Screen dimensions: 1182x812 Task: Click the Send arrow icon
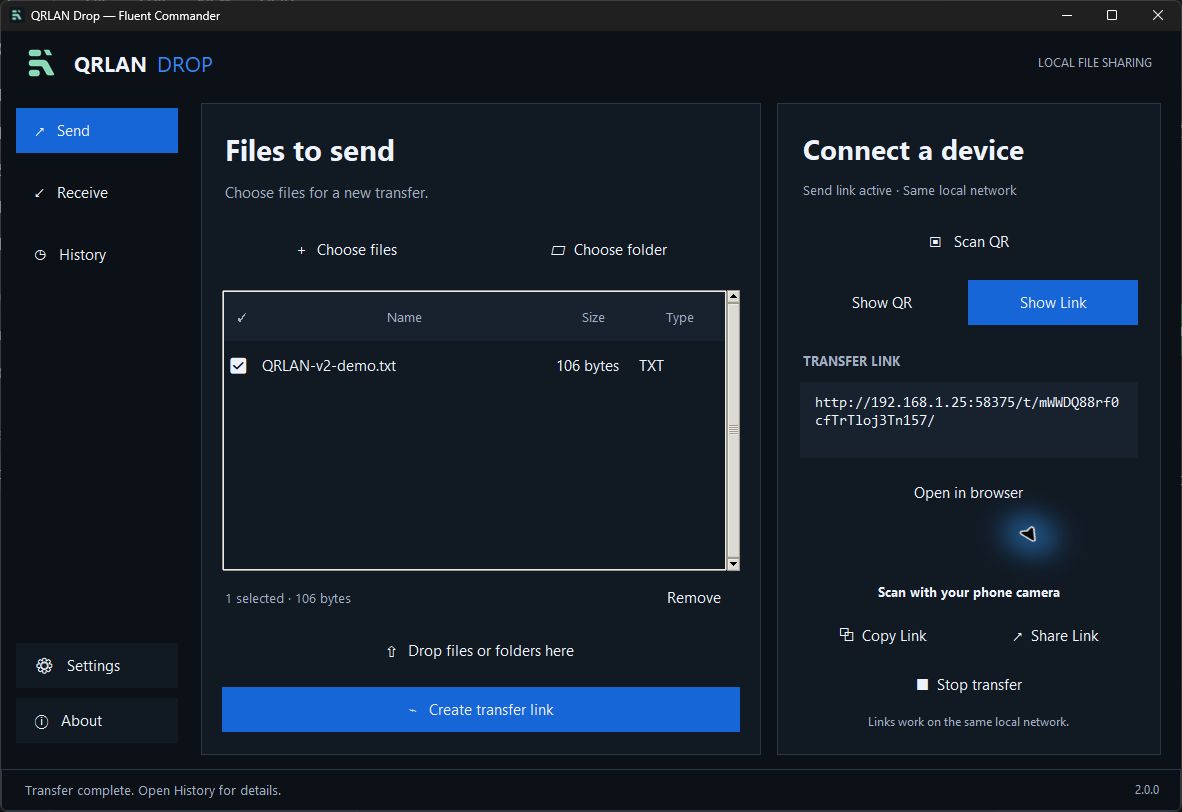coord(40,131)
